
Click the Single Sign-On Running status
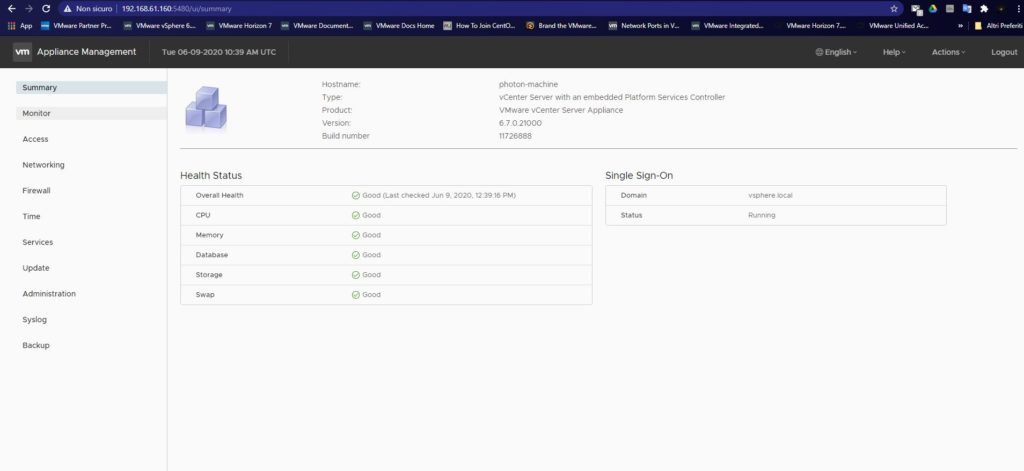tap(761, 215)
